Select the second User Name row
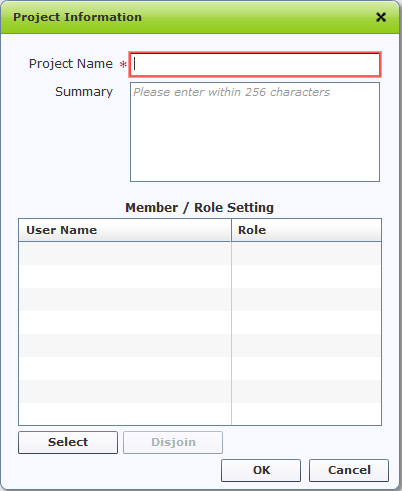The width and height of the screenshot is (402, 491). [x=125, y=276]
